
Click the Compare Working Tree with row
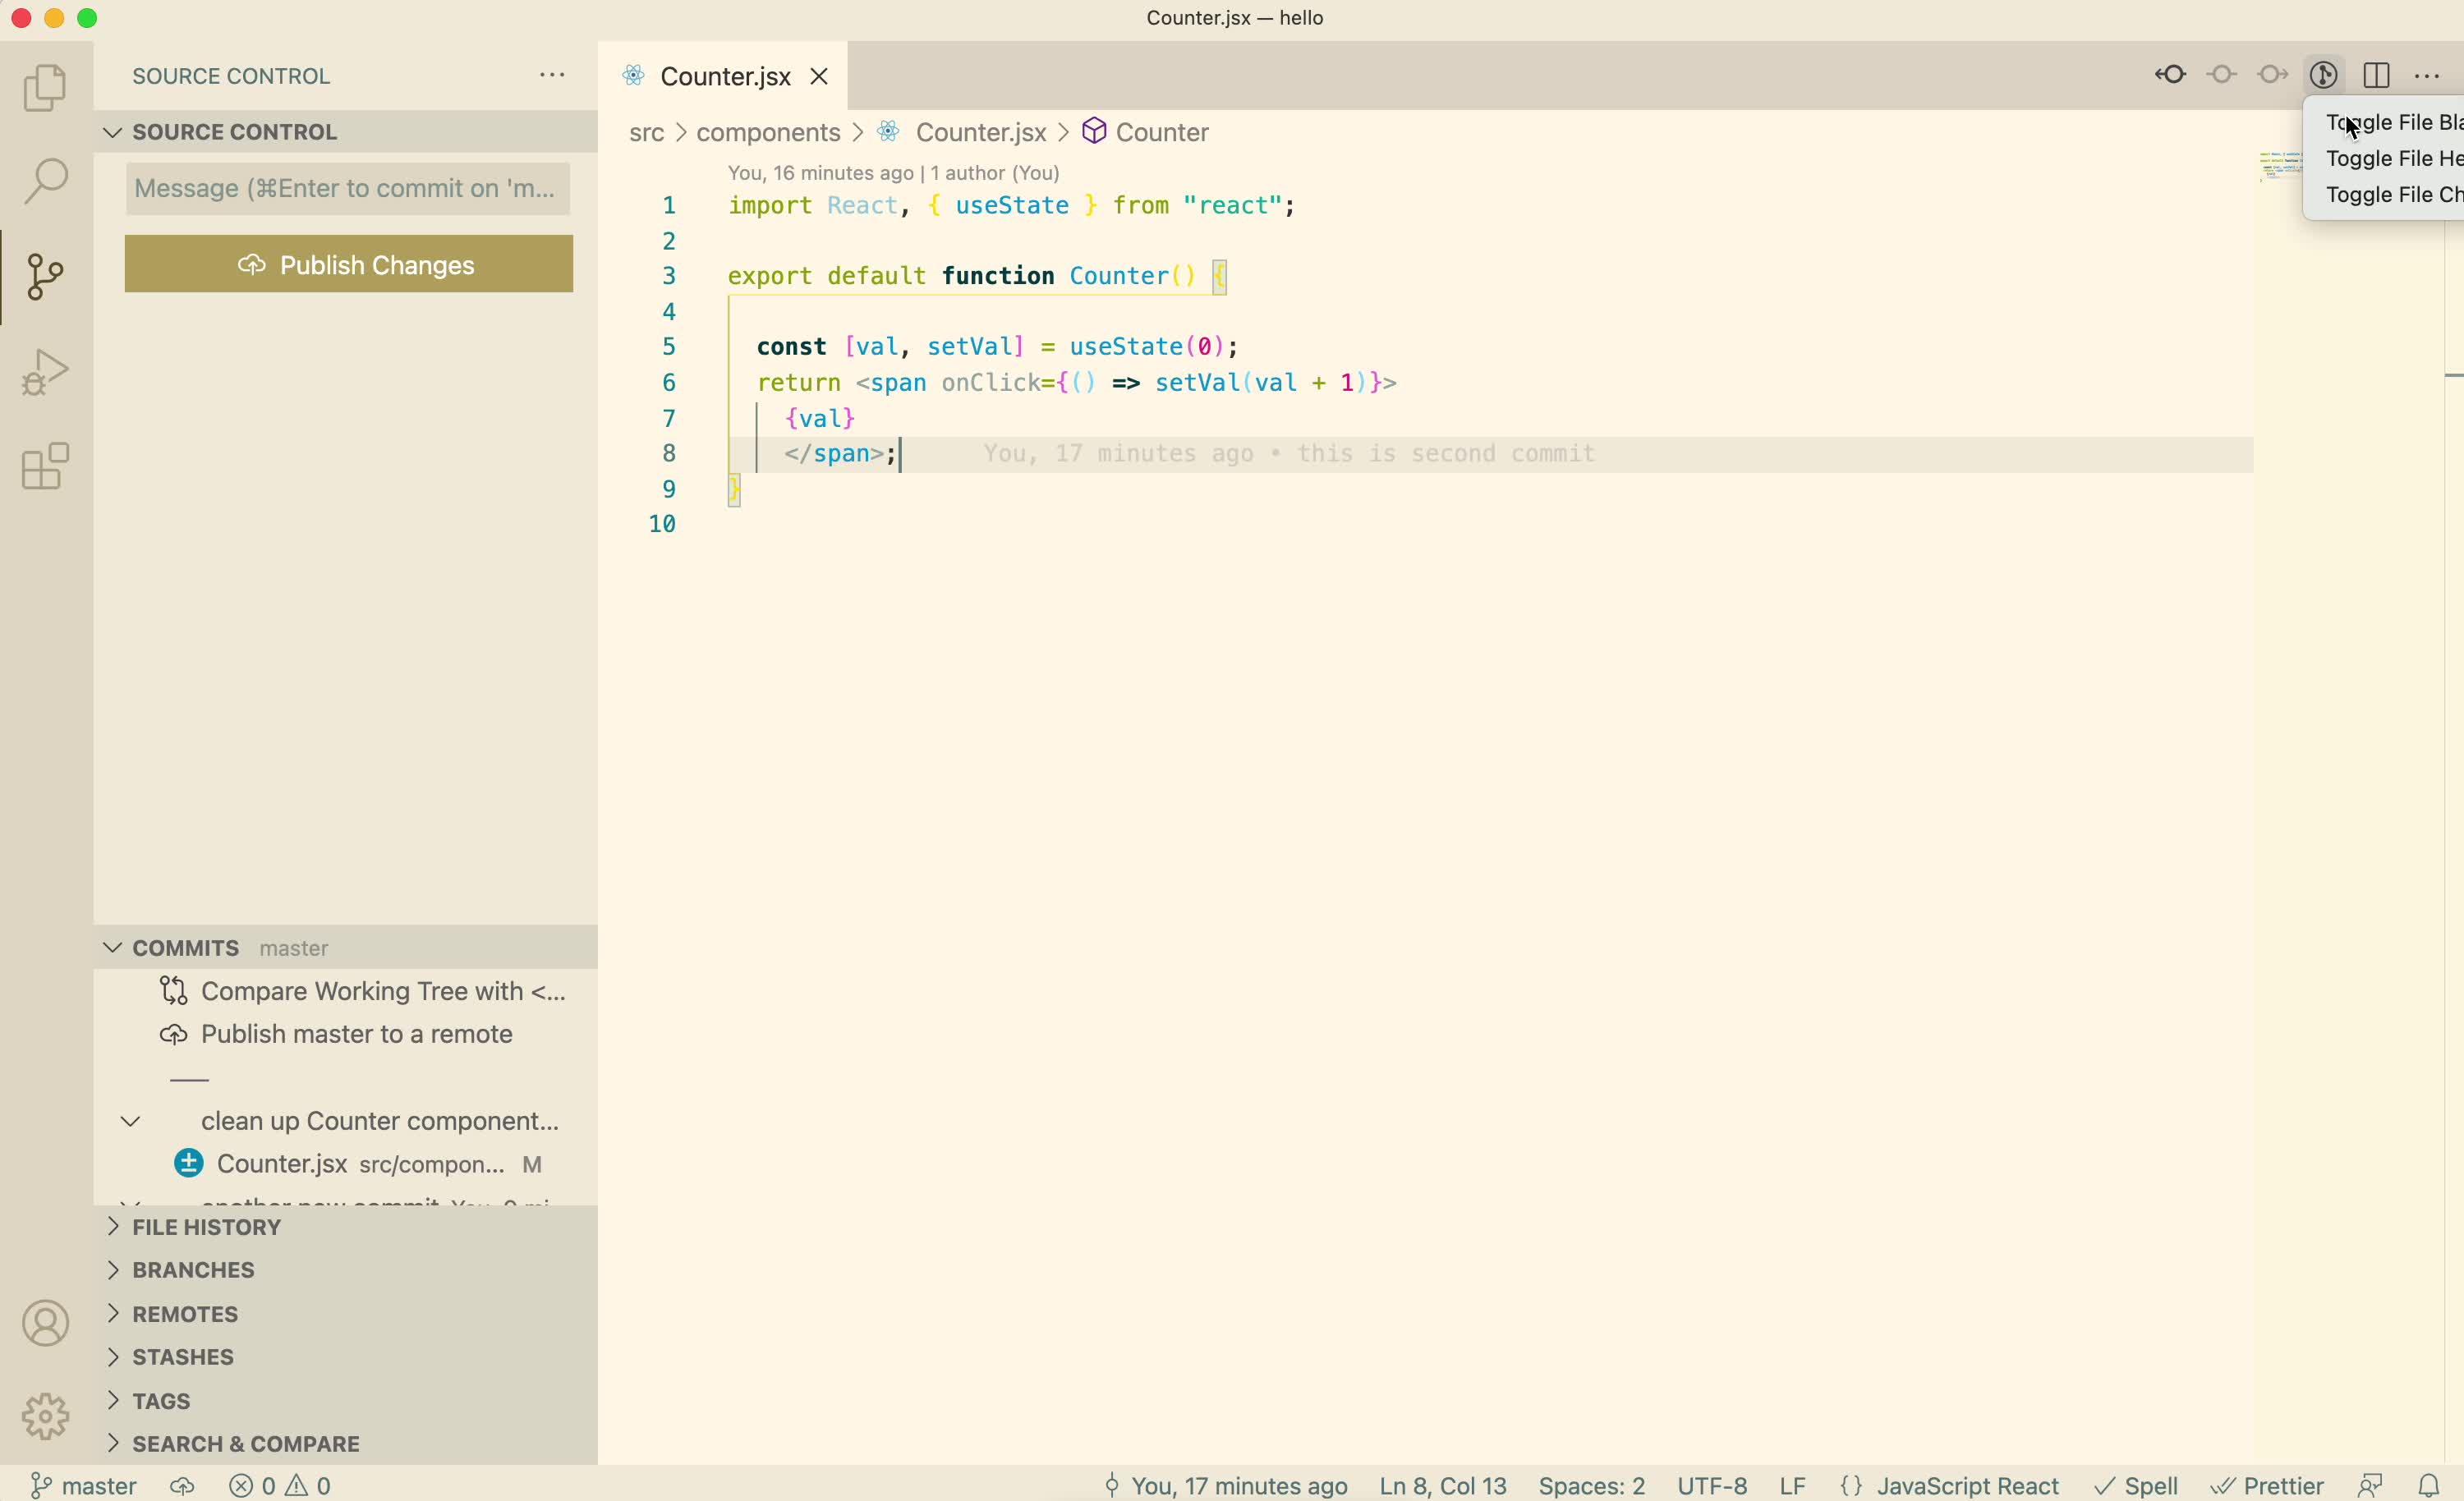pyautogui.click(x=346, y=991)
